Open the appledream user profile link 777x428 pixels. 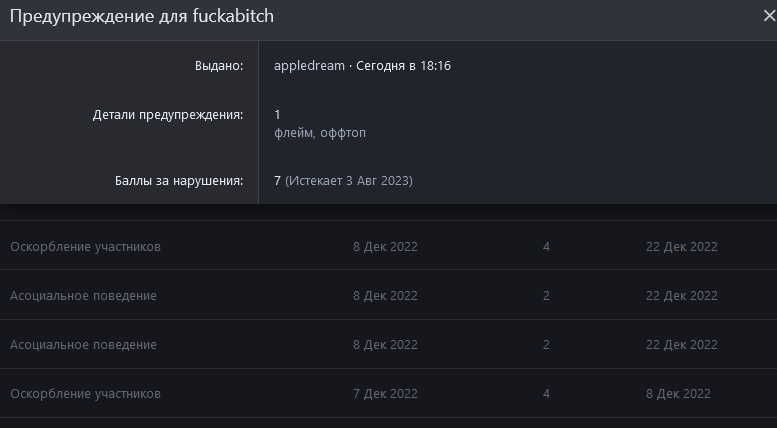(309, 66)
